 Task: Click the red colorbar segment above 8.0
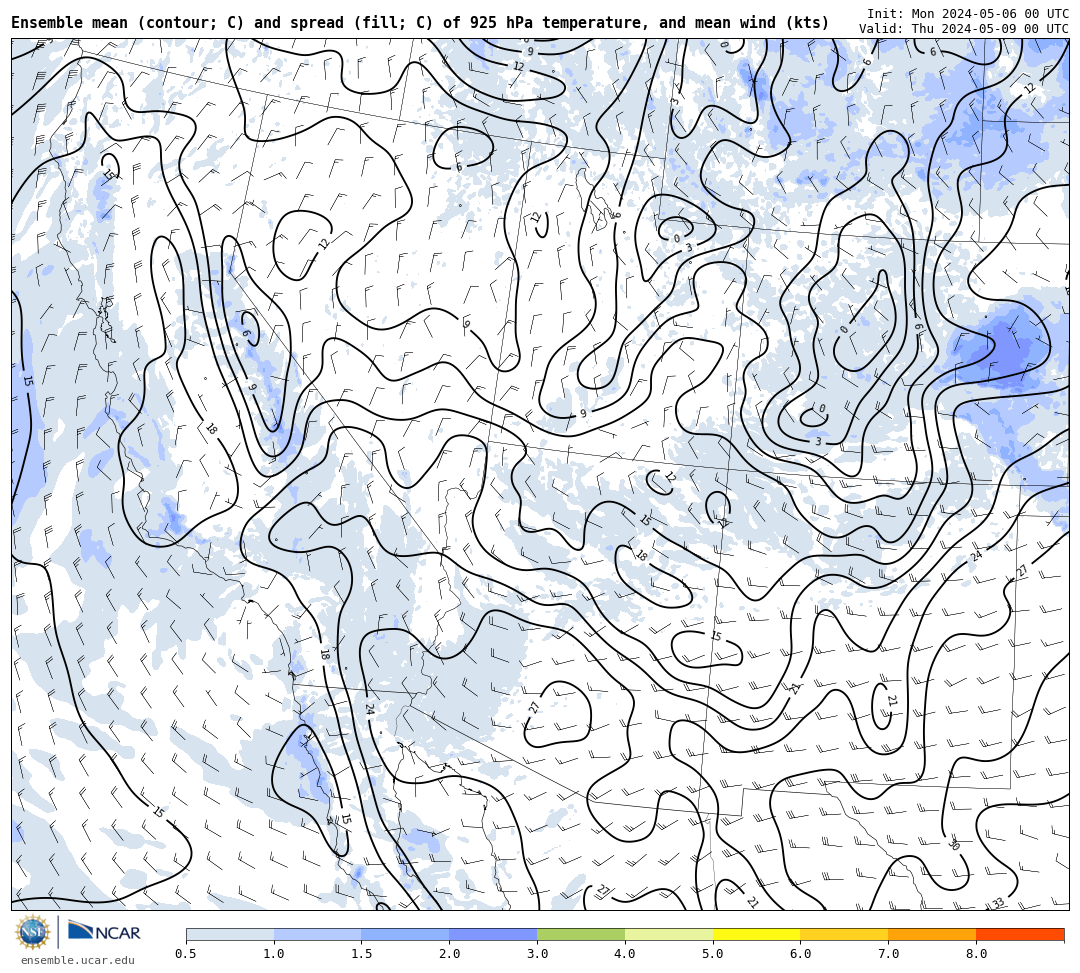pos(1020,934)
